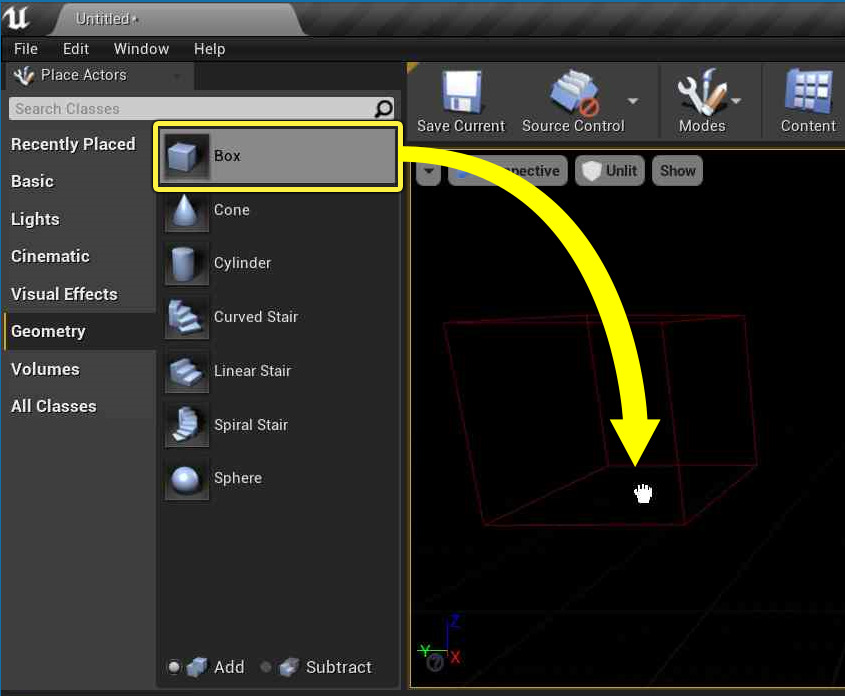Click the Show viewport button
This screenshot has width=845, height=696.
coord(677,171)
